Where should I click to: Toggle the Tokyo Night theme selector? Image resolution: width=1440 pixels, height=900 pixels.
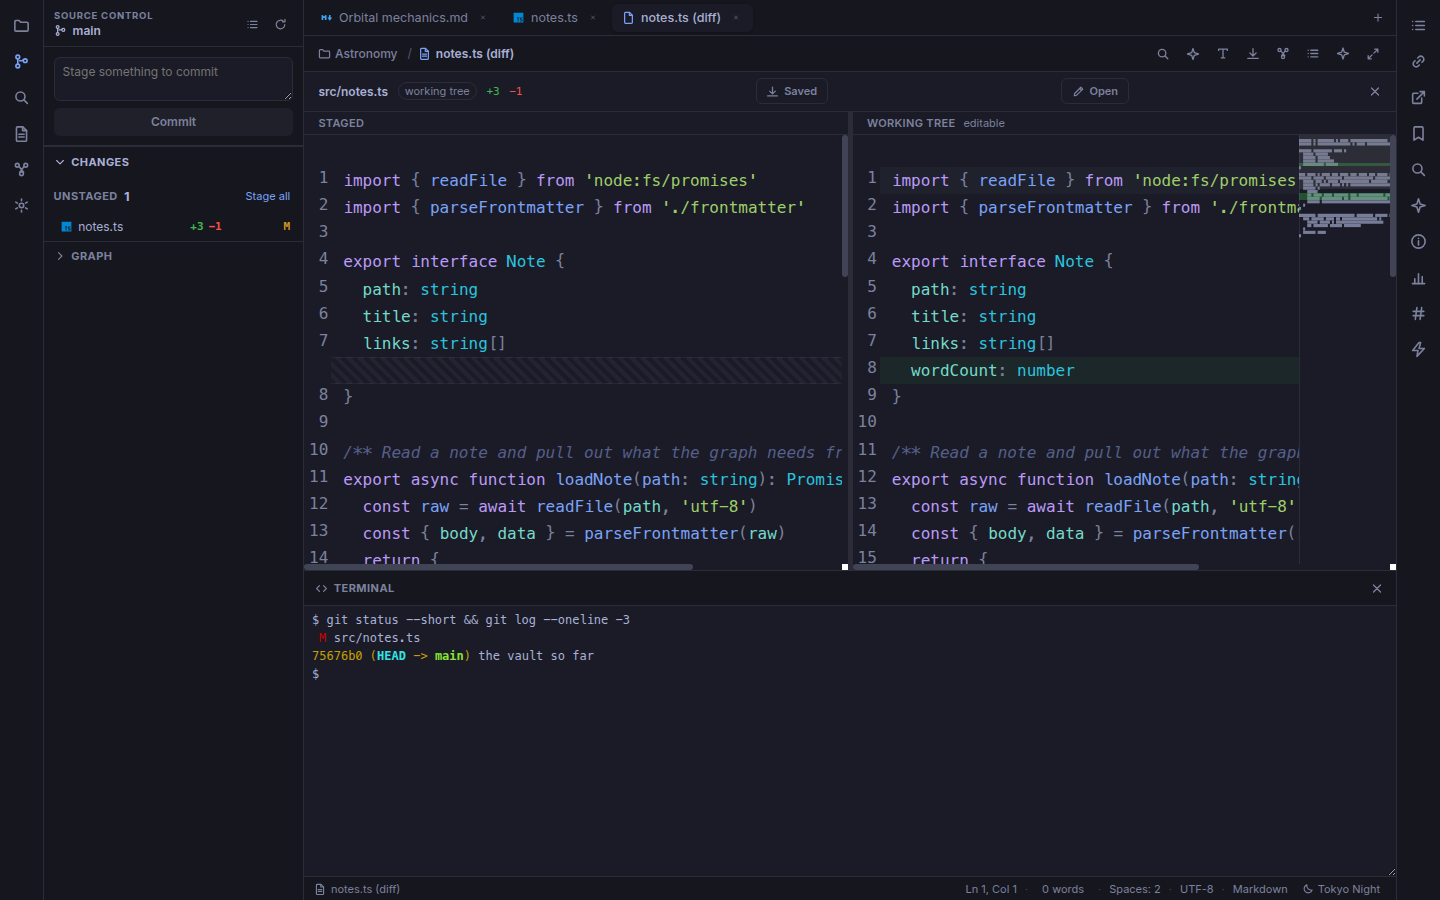point(1341,889)
